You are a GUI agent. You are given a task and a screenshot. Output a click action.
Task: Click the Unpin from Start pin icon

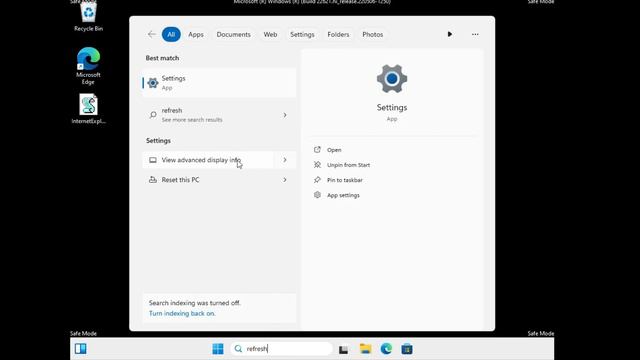(317, 165)
